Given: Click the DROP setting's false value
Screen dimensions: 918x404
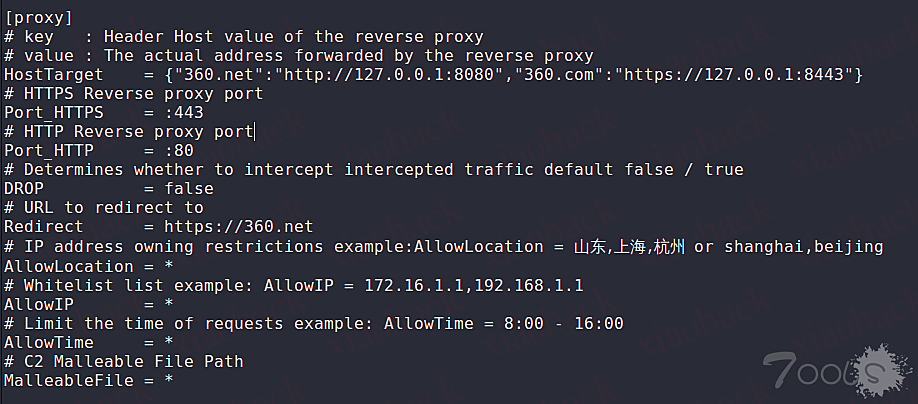Looking at the screenshot, I should pyautogui.click(x=189, y=189).
